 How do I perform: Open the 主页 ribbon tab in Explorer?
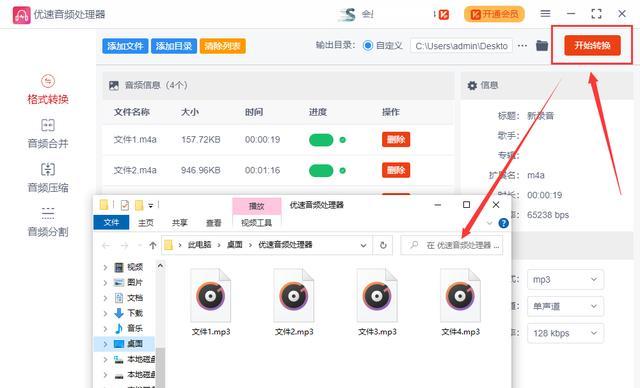click(146, 223)
